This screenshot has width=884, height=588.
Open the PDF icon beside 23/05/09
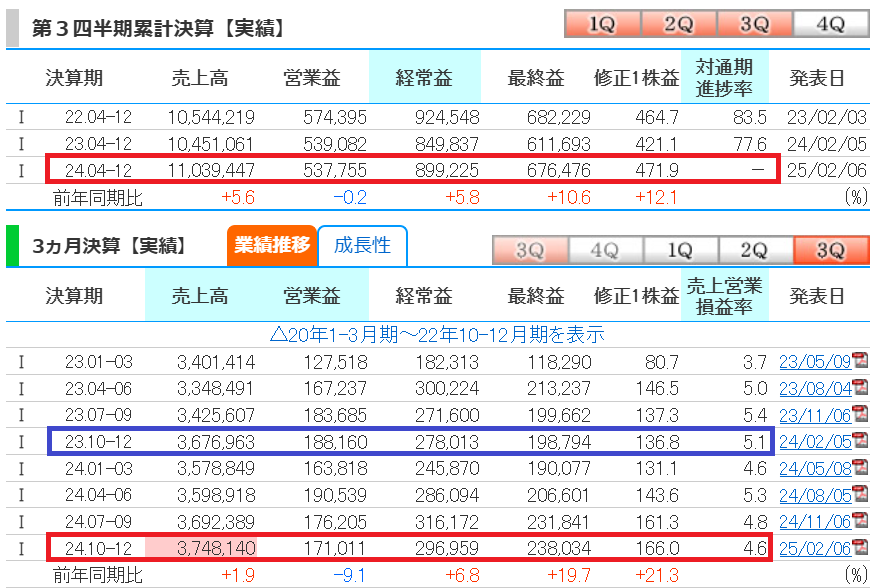tap(860, 360)
